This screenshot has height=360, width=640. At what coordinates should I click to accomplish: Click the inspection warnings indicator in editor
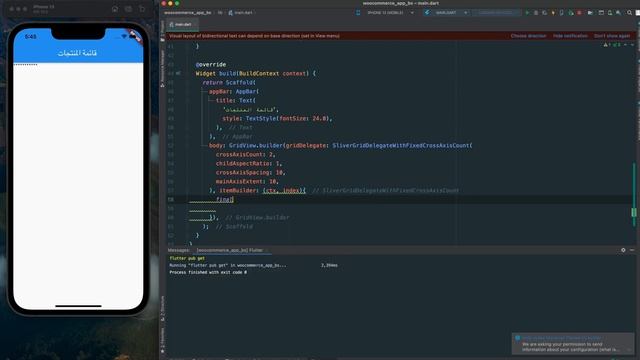pos(612,45)
